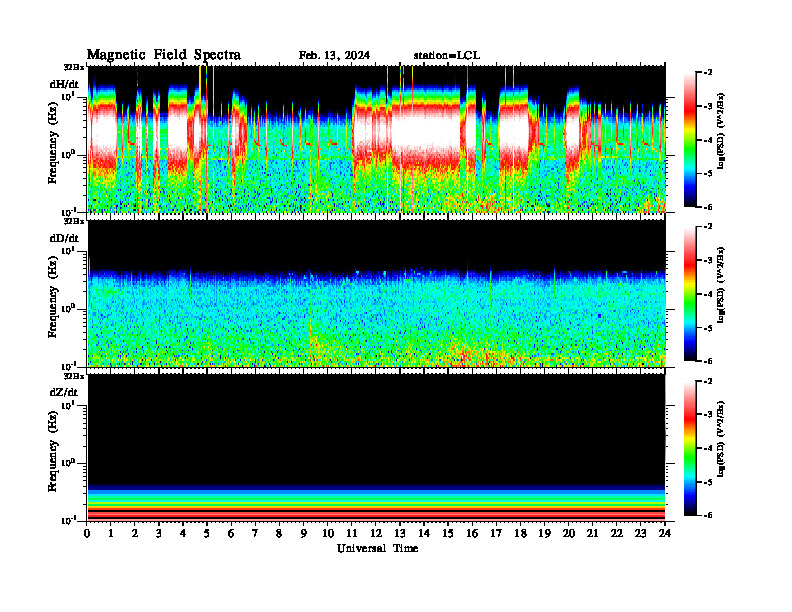Screen dimensions: 792x612
Task: Click hour tick label "5" on time axis
Action: 207,534
